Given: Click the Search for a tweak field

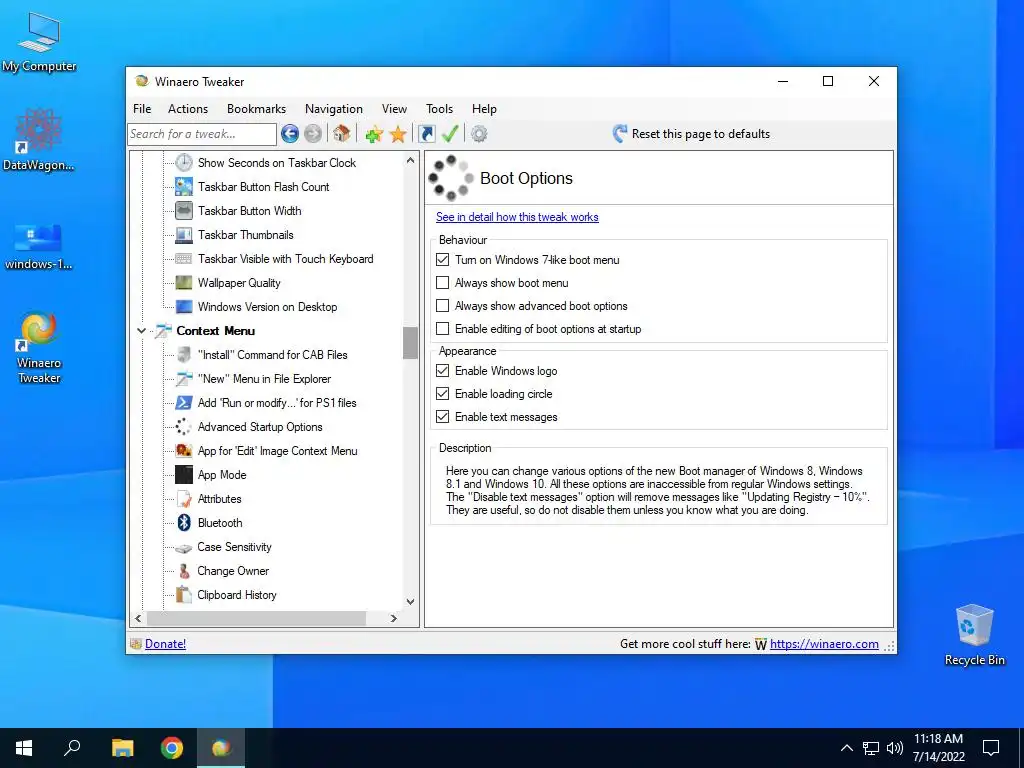Looking at the screenshot, I should 202,134.
